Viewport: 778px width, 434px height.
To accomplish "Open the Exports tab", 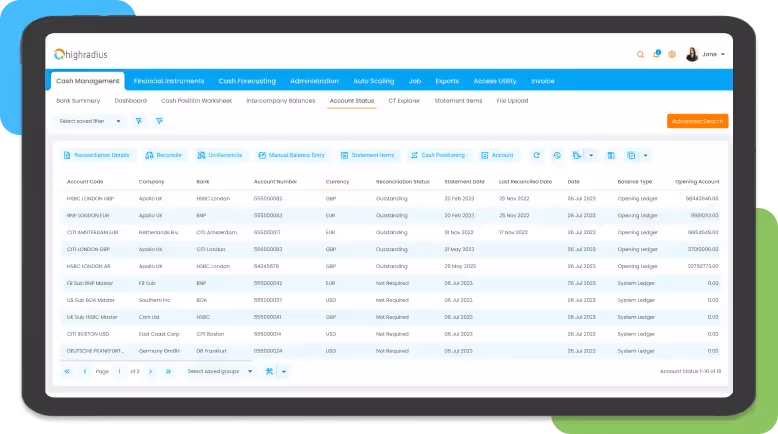I will tap(447, 81).
